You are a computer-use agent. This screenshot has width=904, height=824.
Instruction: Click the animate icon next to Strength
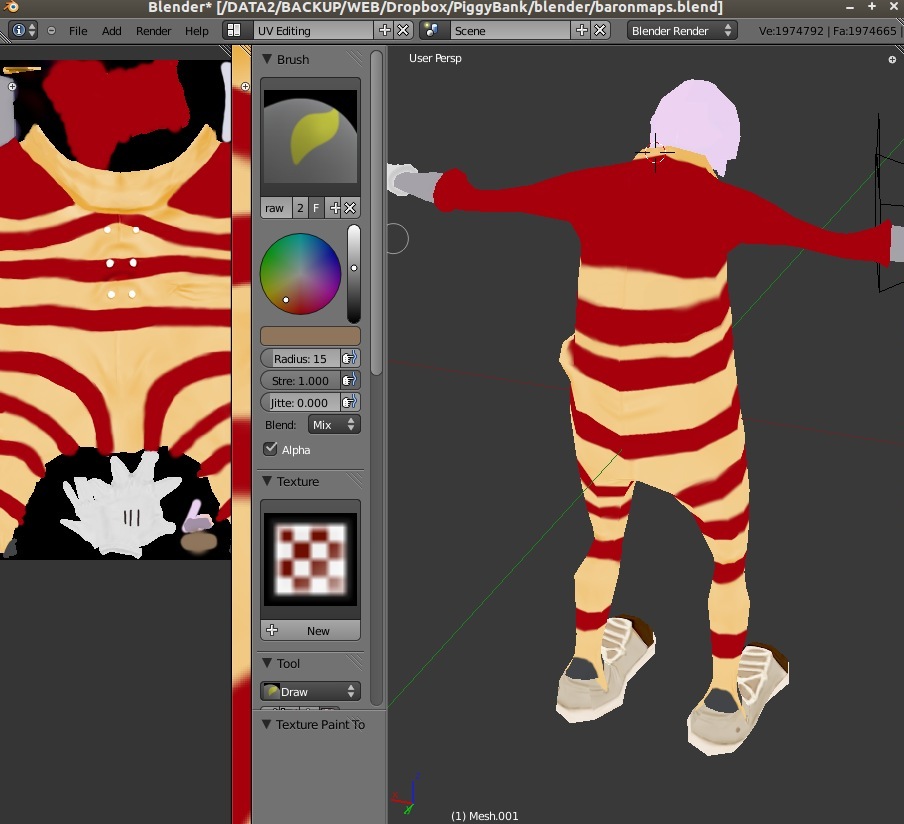click(351, 380)
